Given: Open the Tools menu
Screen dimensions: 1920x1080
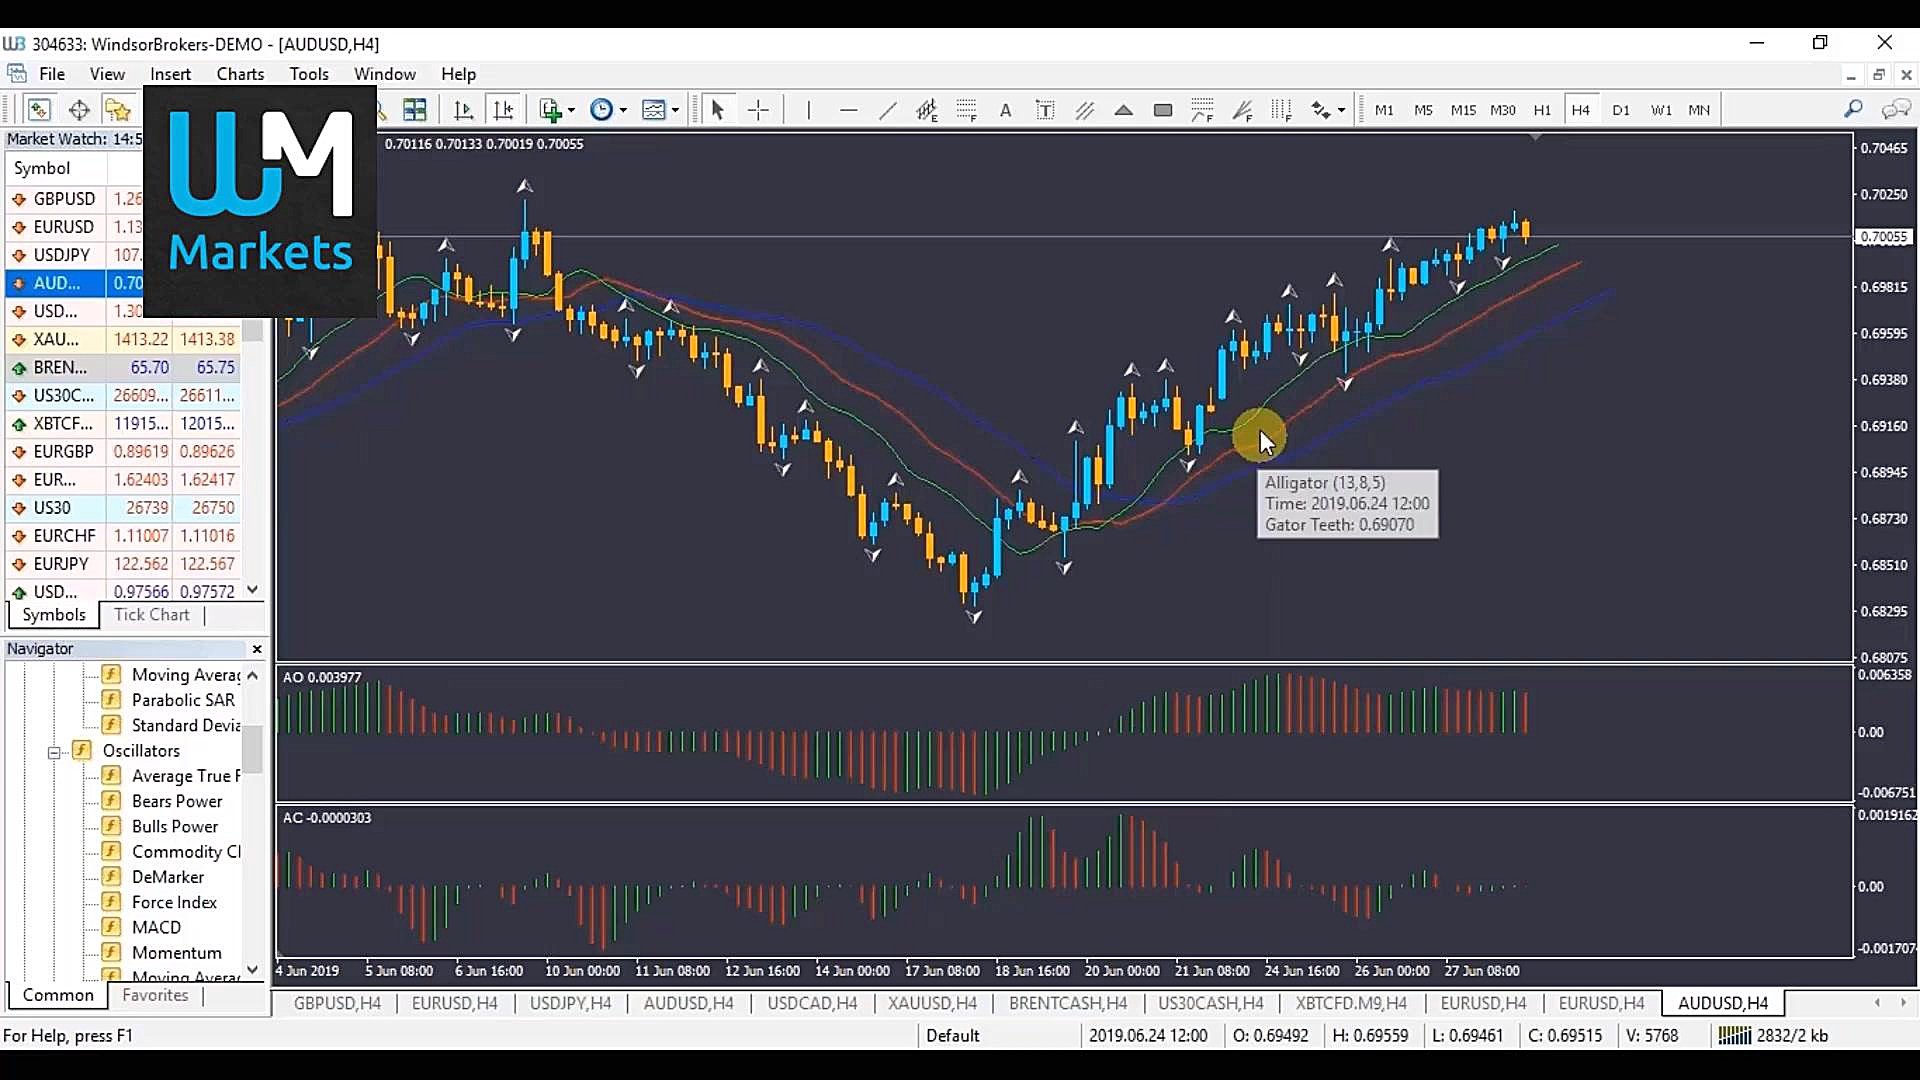Looking at the screenshot, I should pyautogui.click(x=309, y=74).
